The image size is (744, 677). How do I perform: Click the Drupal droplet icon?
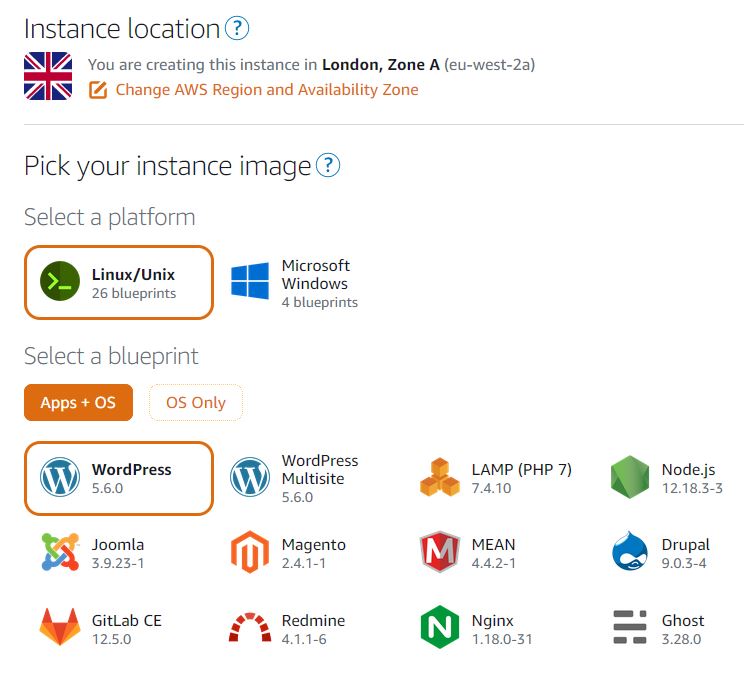pyautogui.click(x=630, y=551)
